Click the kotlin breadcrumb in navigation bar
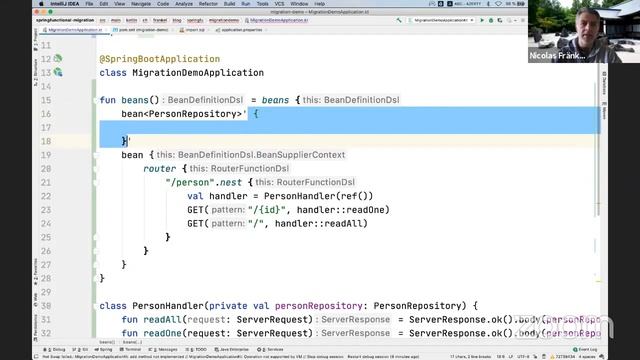 131,20
